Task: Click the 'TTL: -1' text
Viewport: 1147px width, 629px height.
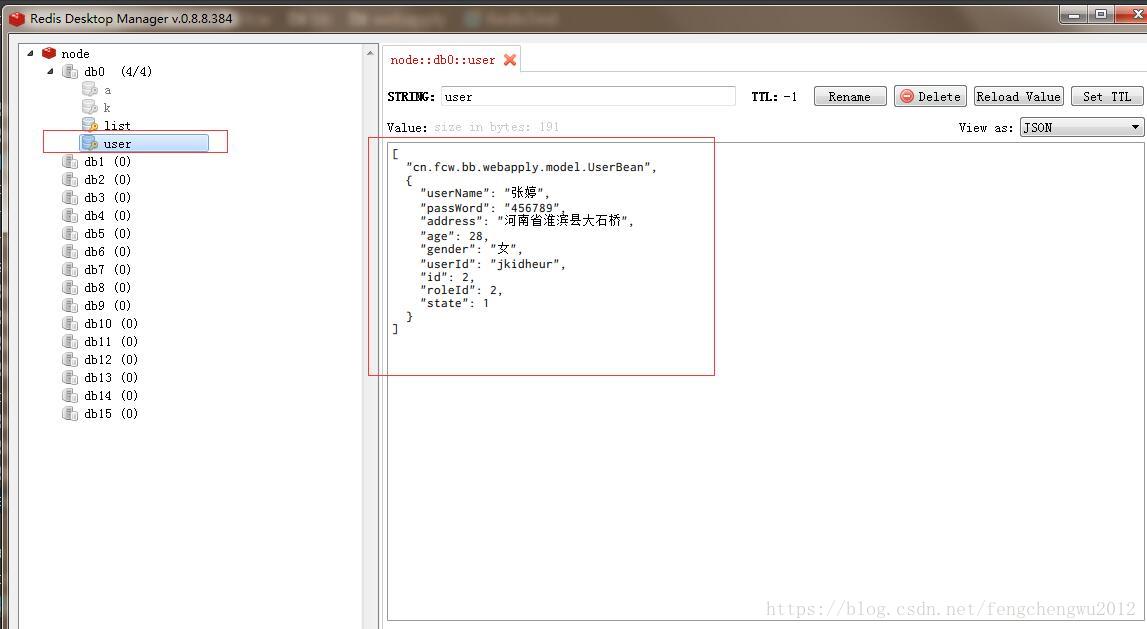Action: [774, 97]
